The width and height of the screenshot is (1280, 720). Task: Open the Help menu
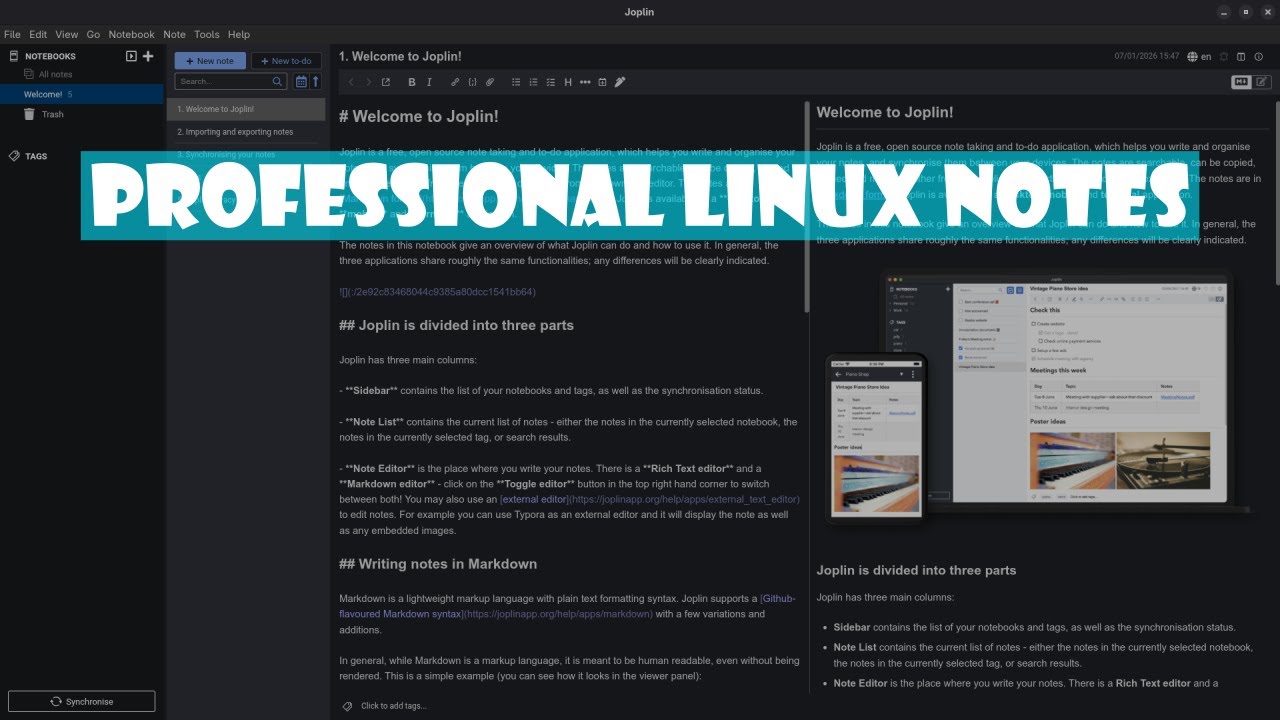[x=239, y=34]
